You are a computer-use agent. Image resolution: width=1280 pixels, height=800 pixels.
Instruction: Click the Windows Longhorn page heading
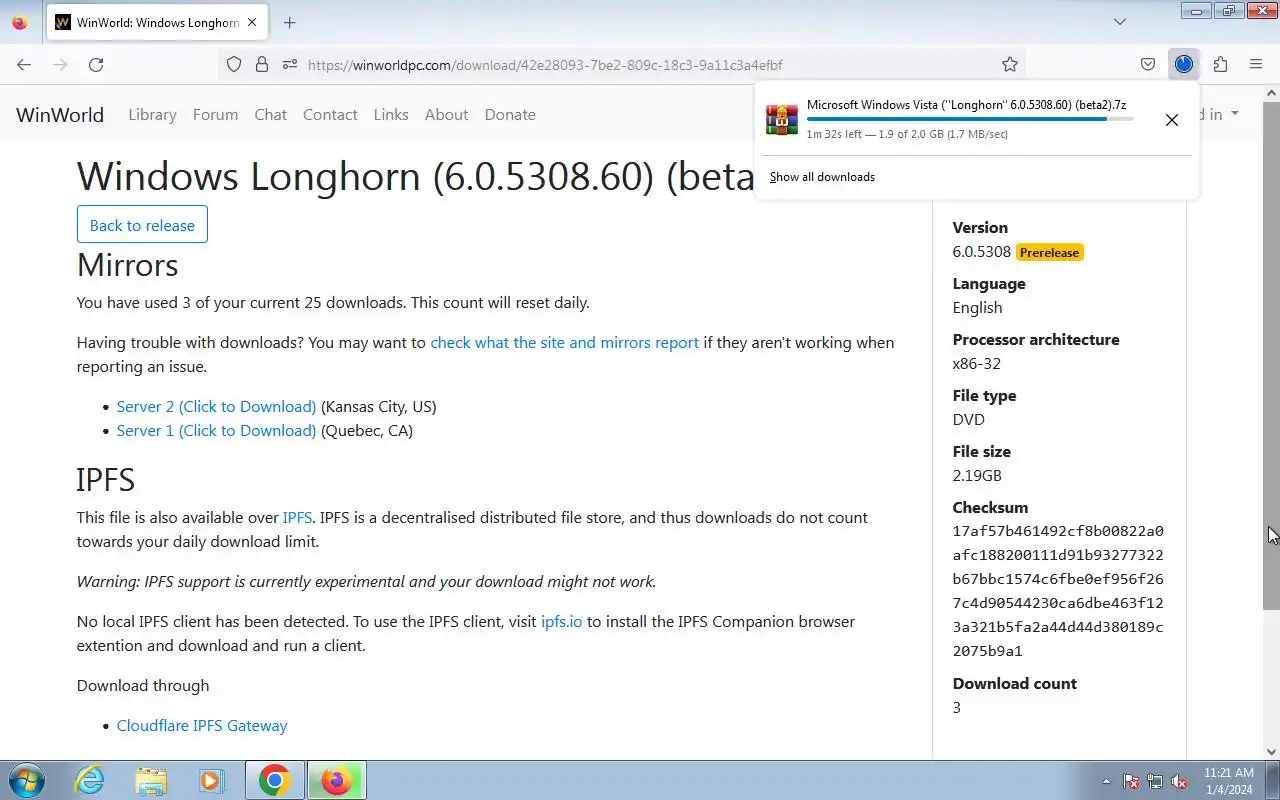coord(415,177)
